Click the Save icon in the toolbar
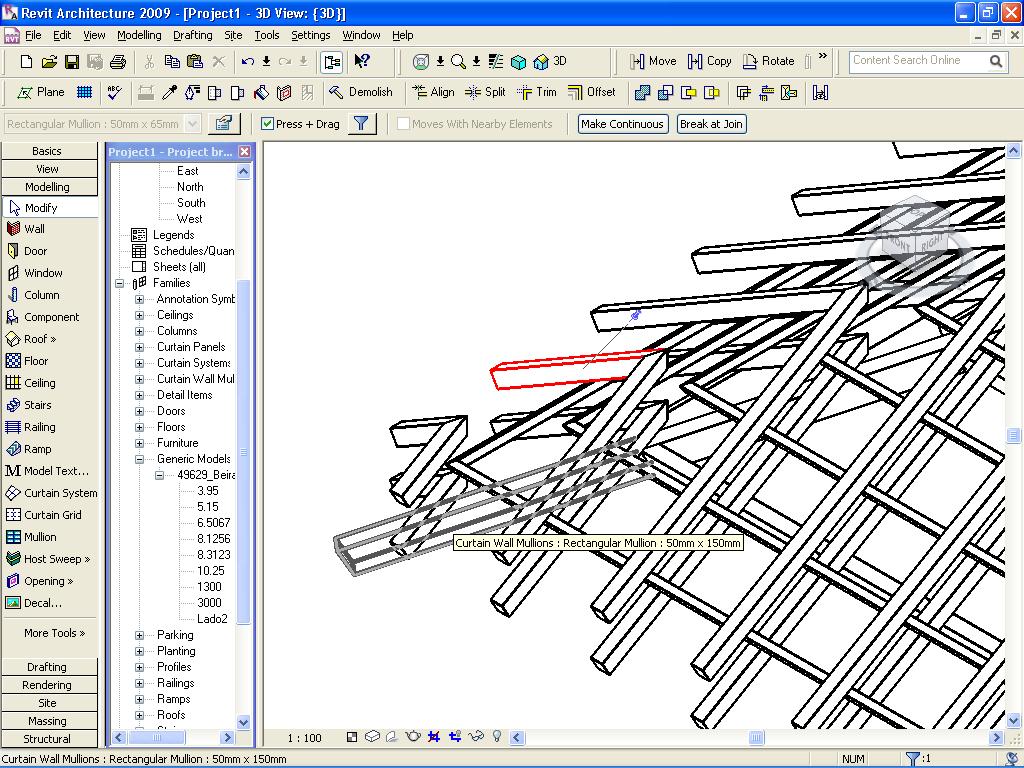This screenshot has height=768, width=1024. [72, 62]
